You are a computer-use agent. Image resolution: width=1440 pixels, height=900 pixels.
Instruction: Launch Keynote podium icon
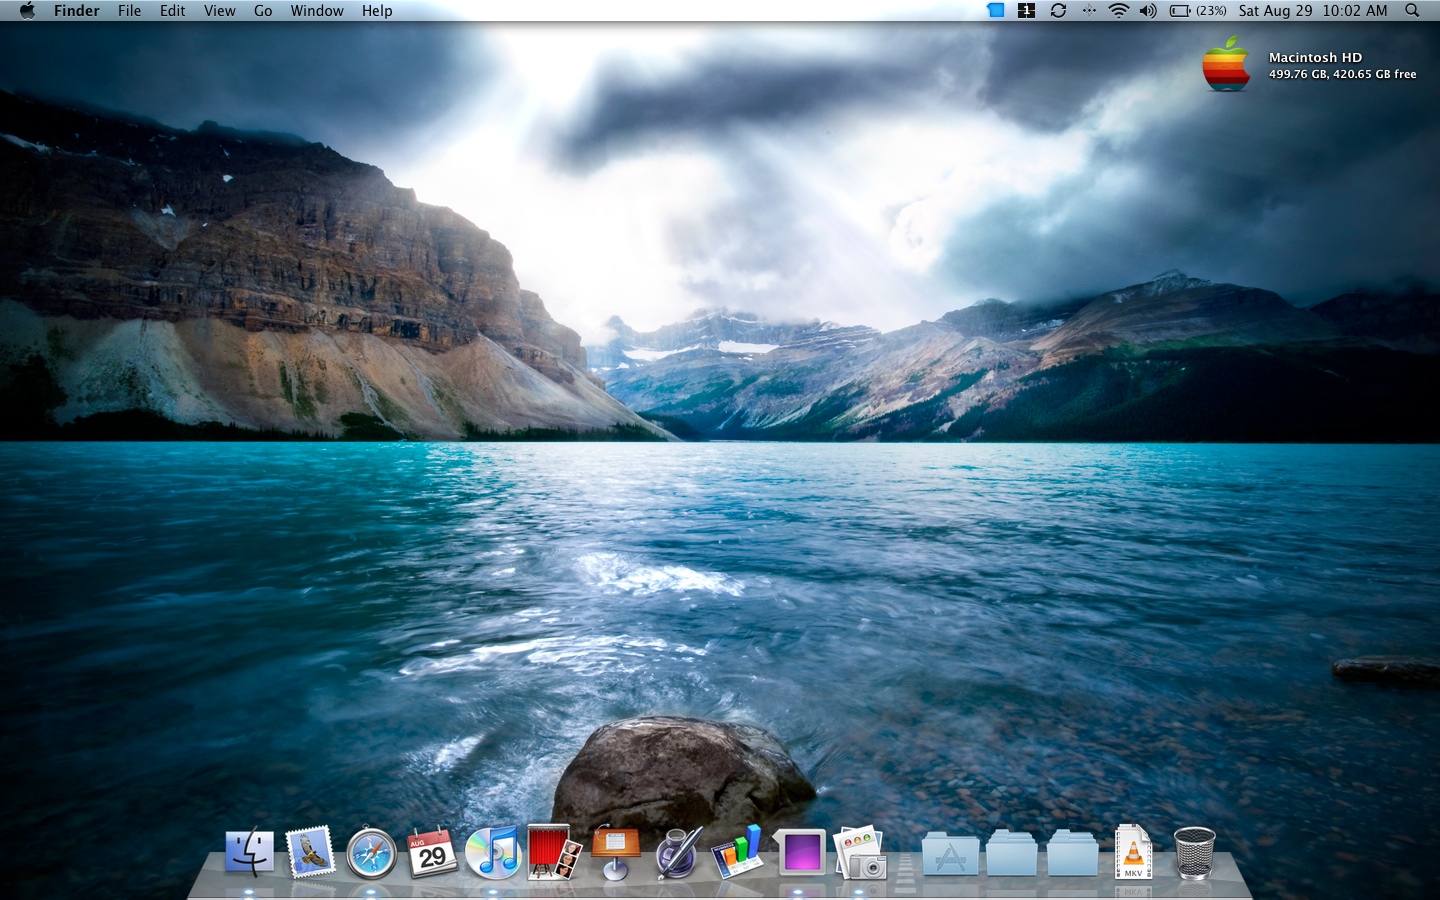(x=616, y=852)
